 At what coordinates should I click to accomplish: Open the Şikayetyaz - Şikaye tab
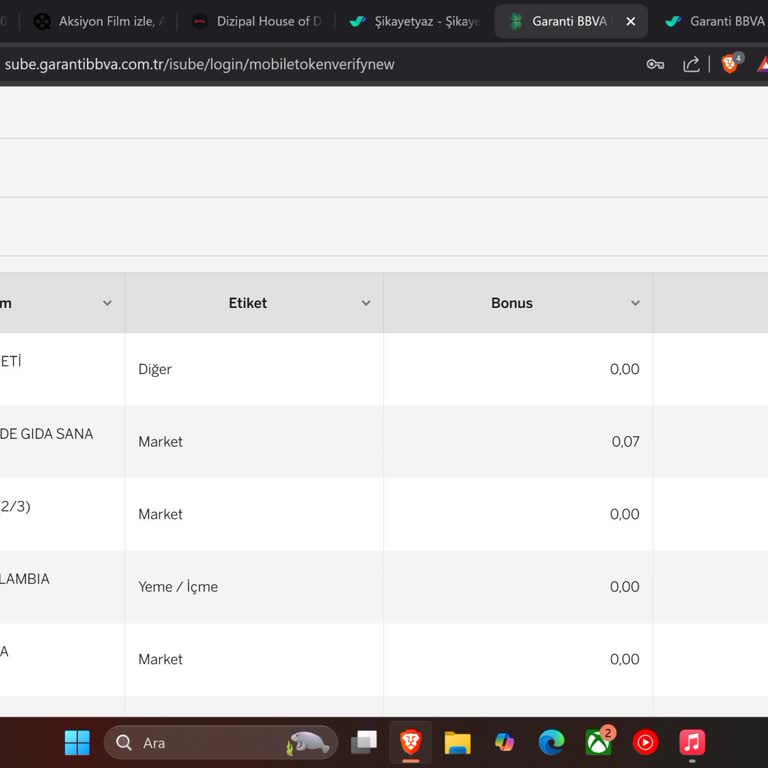(x=414, y=22)
